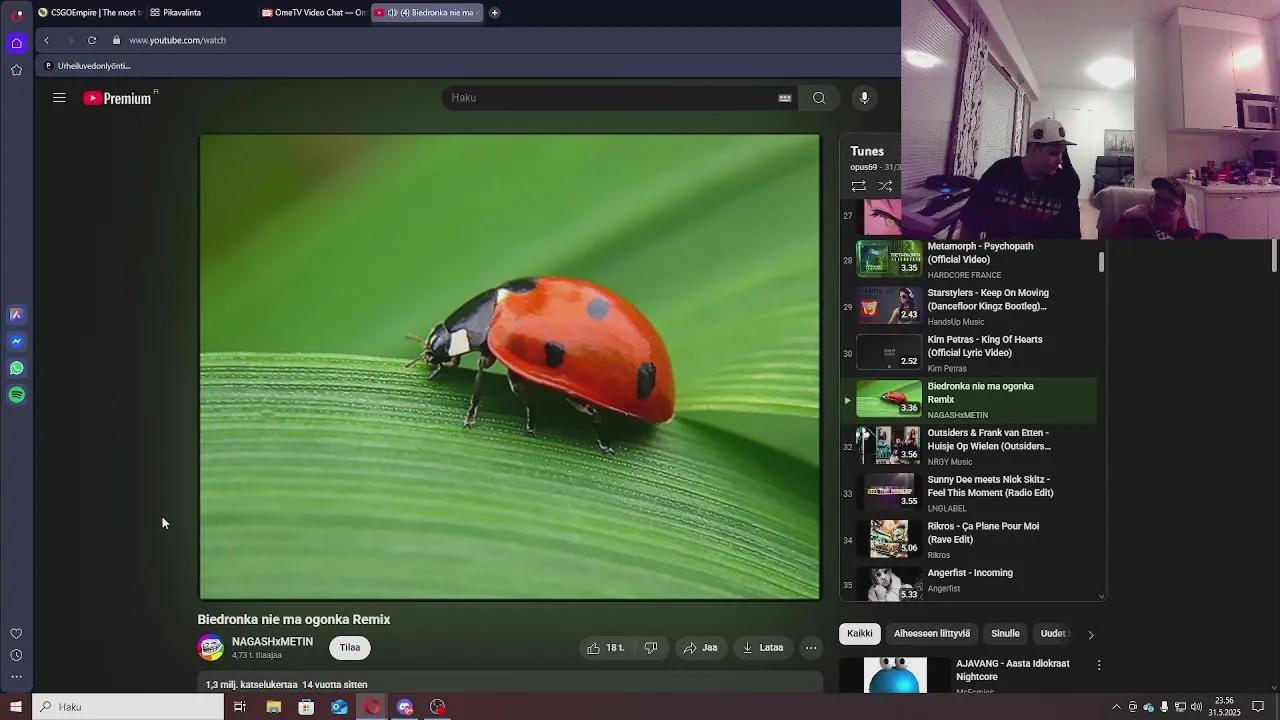
Task: Play Angerfist - Incoming from playlist
Action: [x=970, y=582]
